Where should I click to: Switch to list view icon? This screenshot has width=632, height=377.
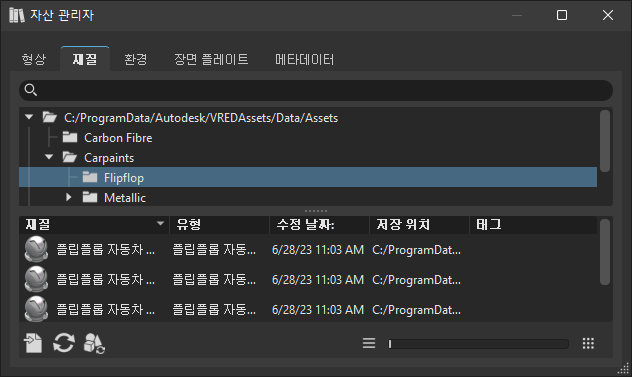pyautogui.click(x=369, y=343)
